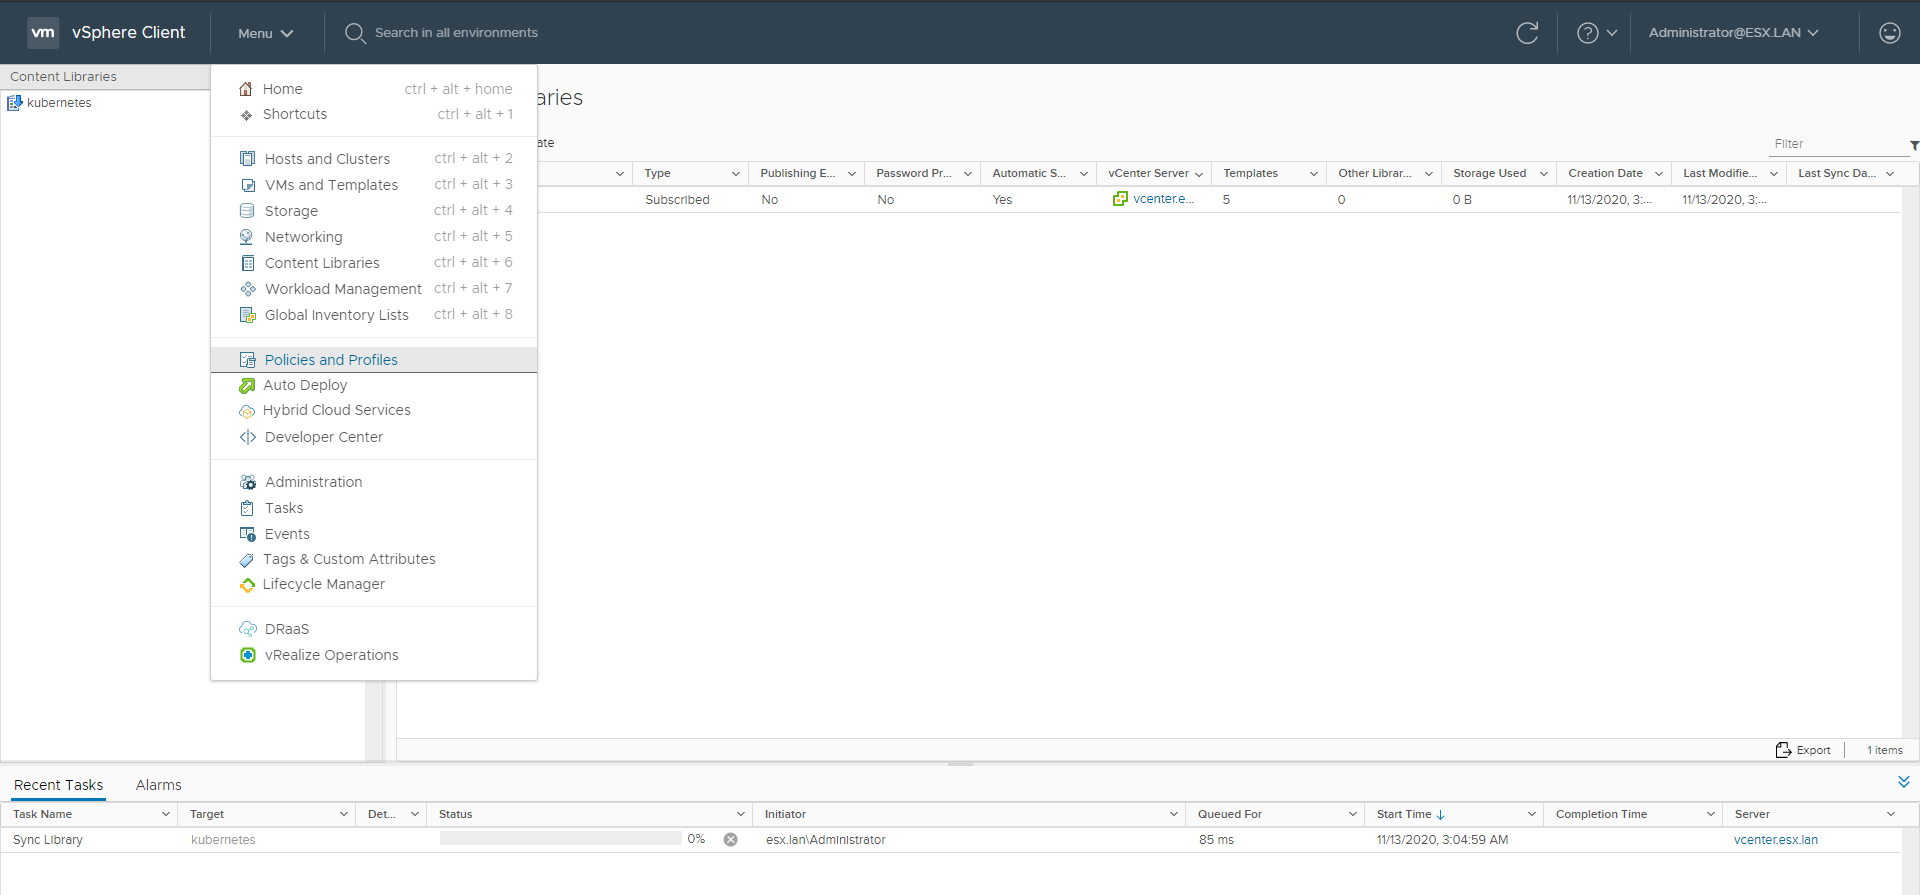Open the Type column dropdown arrow
1920x895 pixels.
point(735,174)
